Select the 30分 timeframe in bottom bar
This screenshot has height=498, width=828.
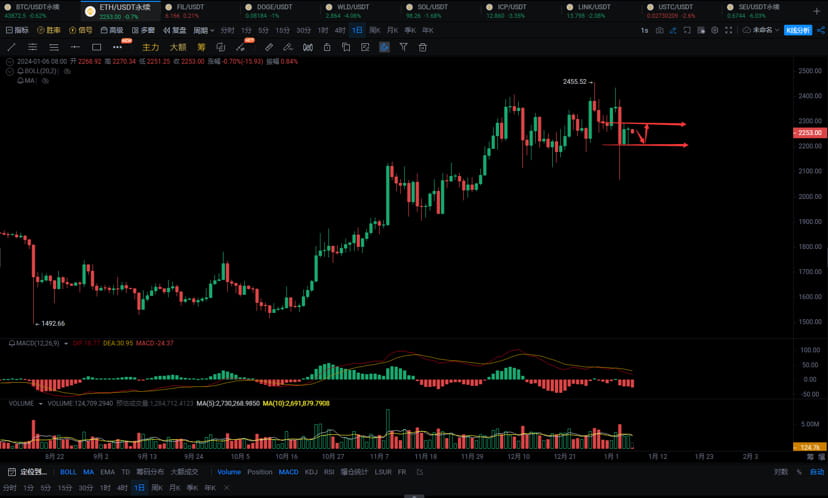pos(86,488)
